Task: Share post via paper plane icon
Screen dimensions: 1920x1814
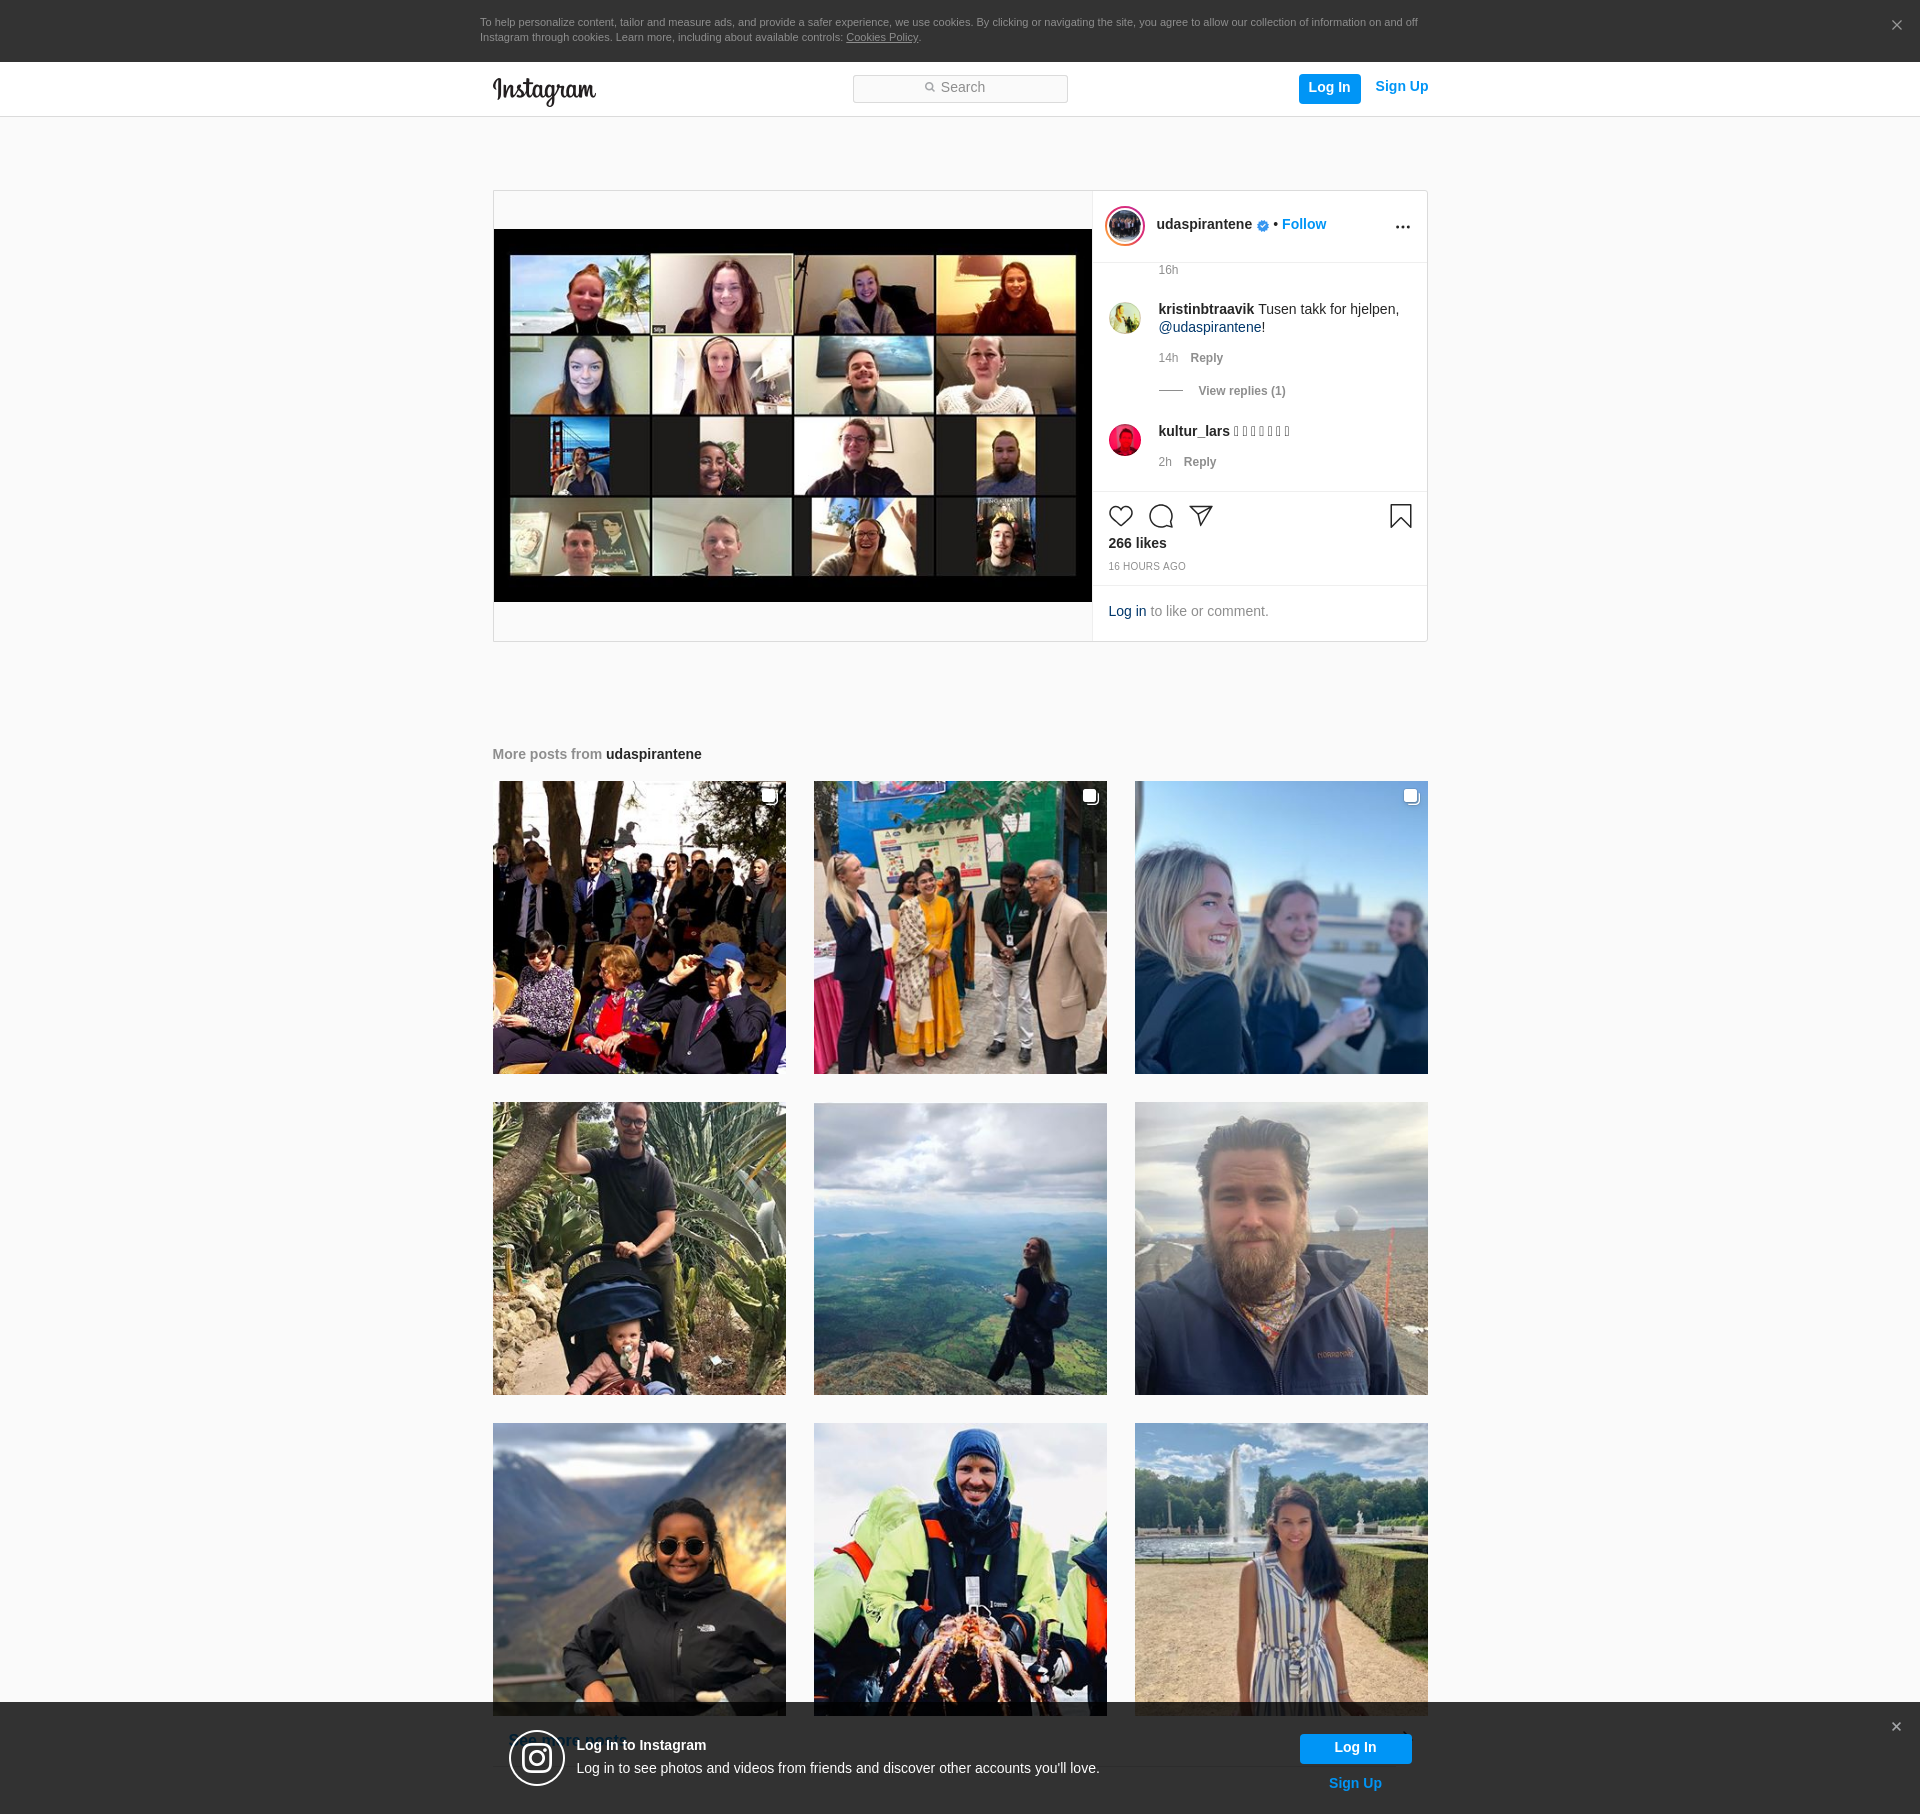Action: 1200,516
